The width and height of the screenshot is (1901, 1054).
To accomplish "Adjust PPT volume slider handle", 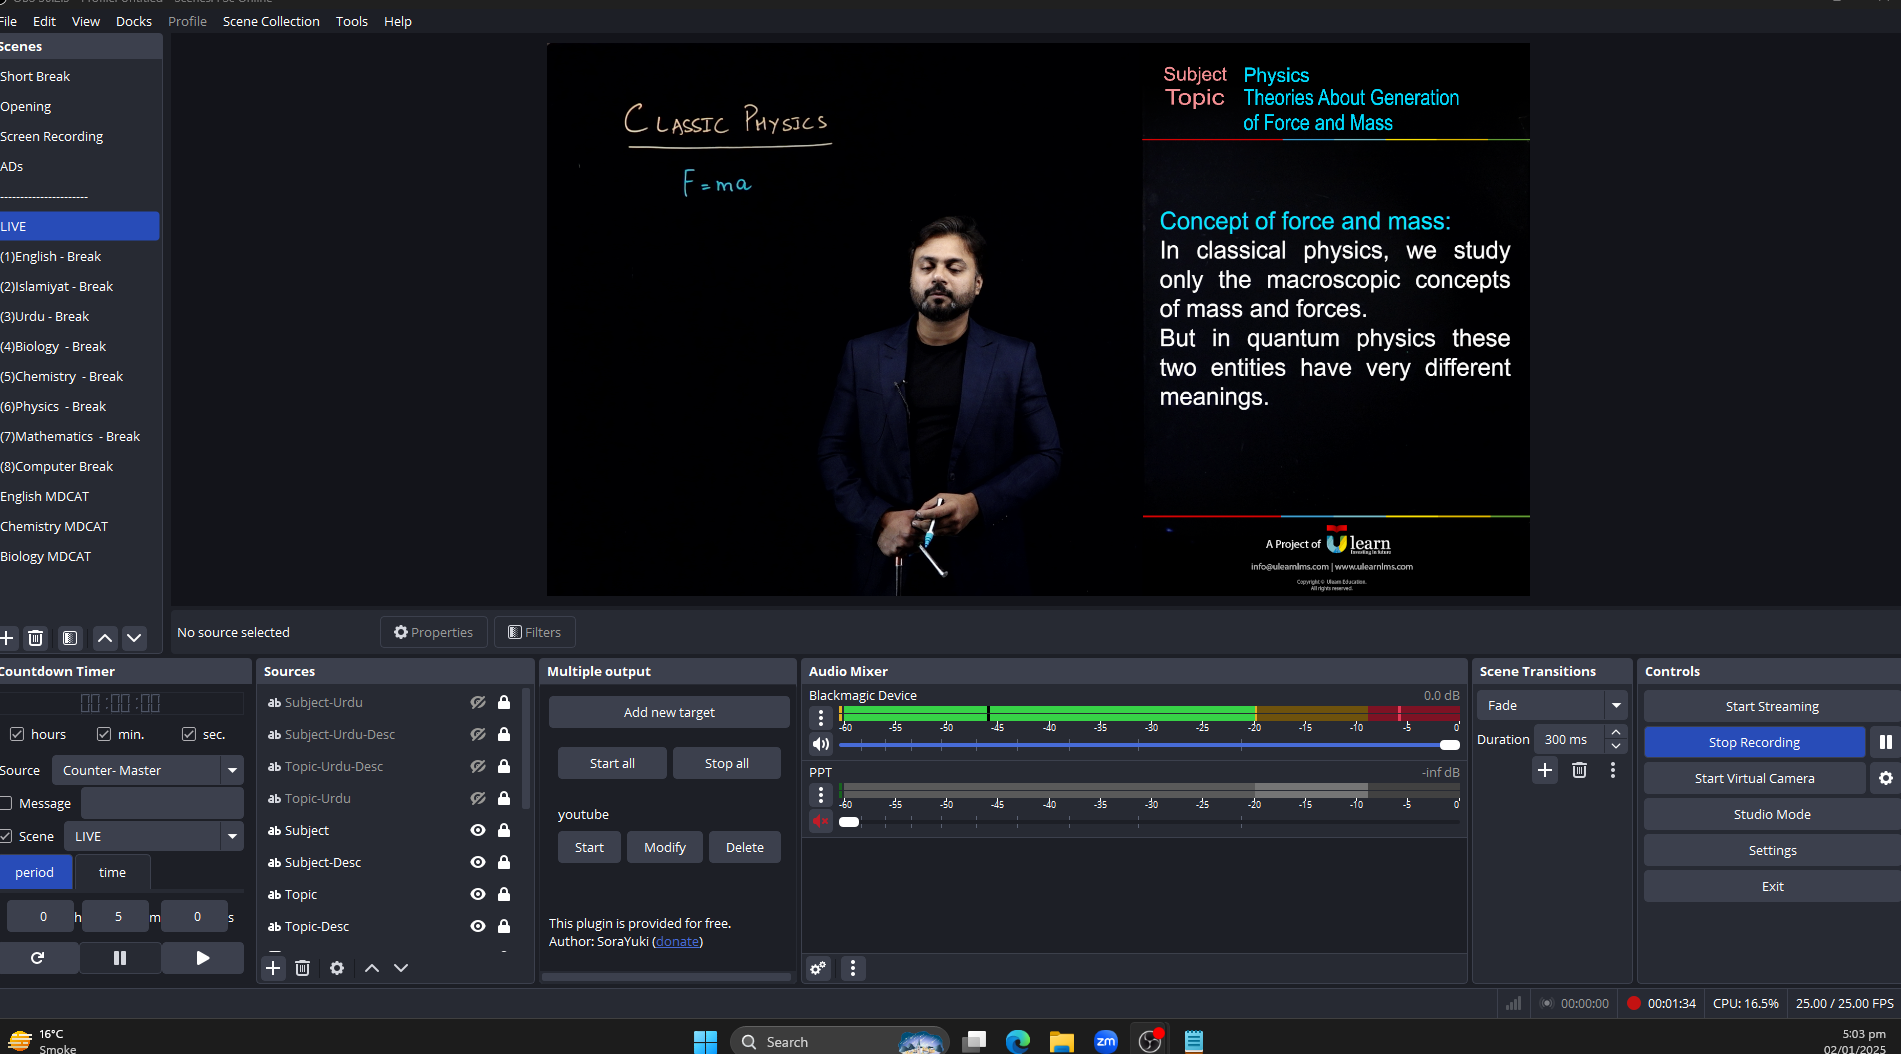I will (x=849, y=822).
